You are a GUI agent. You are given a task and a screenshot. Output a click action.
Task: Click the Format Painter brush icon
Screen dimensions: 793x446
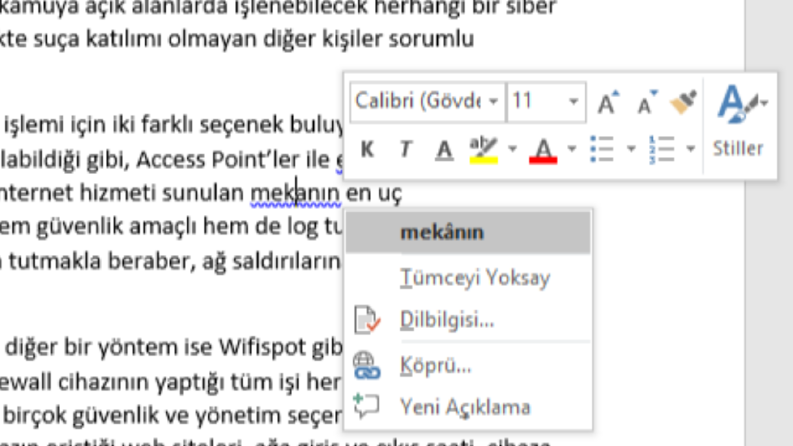683,102
